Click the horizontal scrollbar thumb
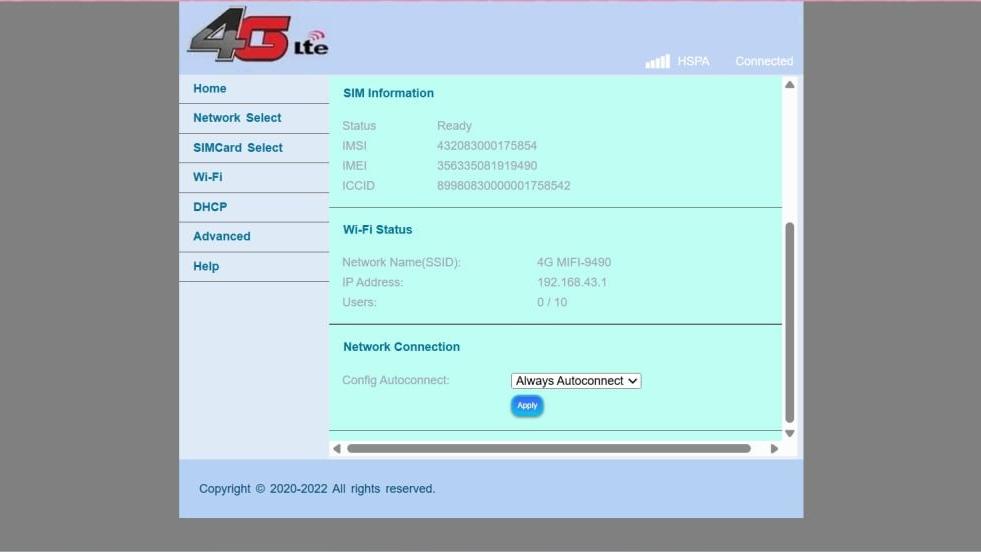Viewport: 981px width, 552px height. click(x=548, y=449)
